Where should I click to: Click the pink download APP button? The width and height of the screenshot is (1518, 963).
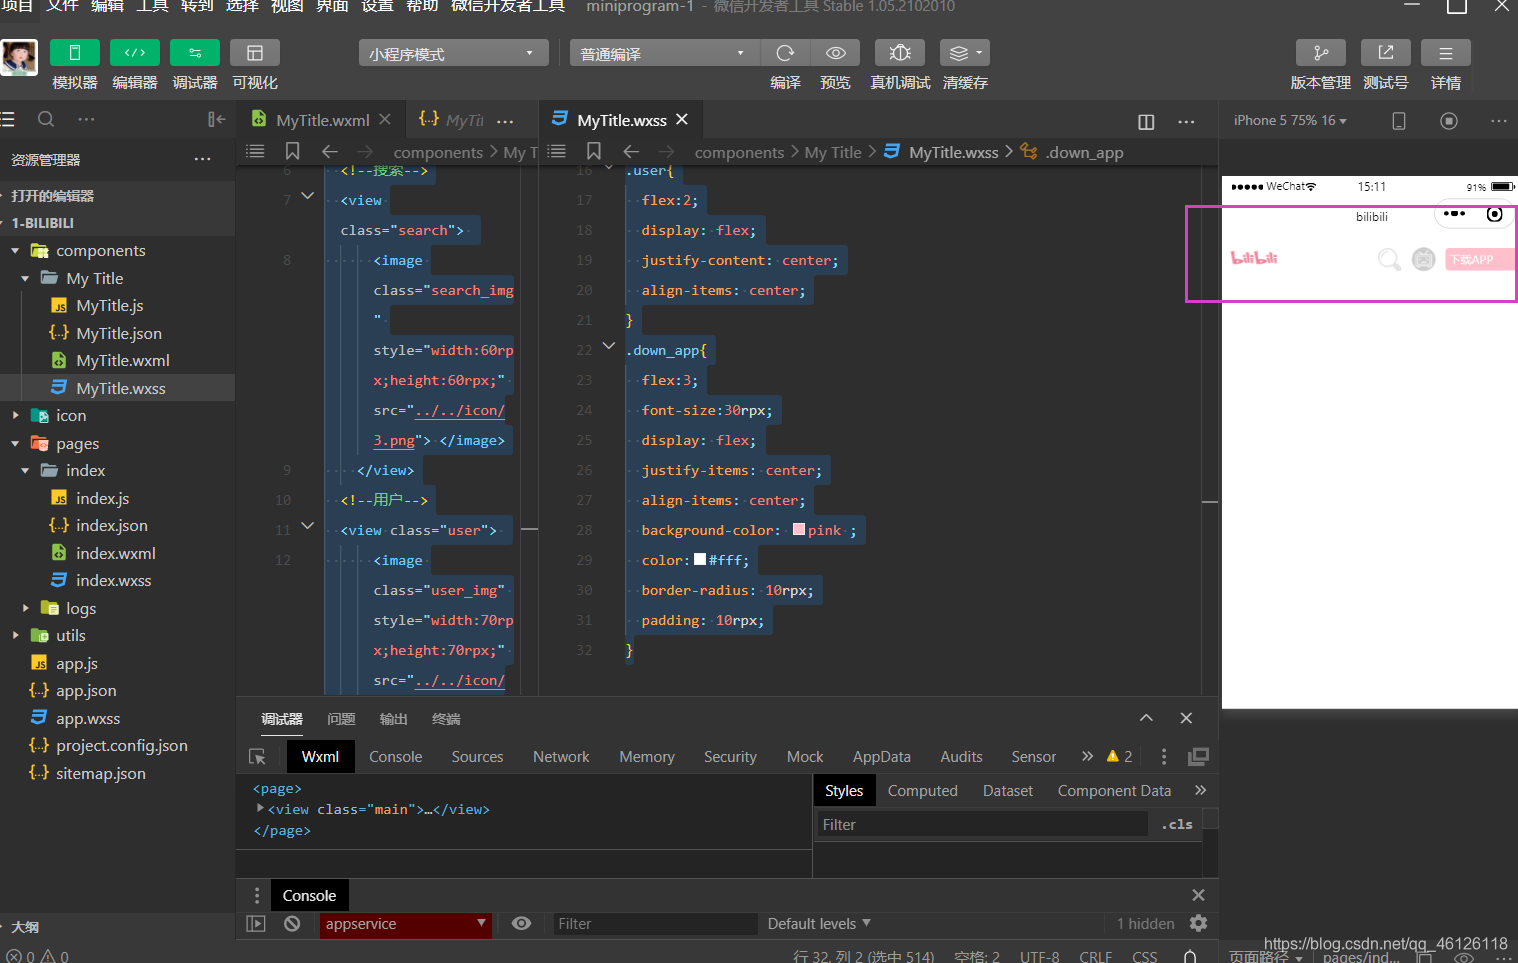point(1478,259)
